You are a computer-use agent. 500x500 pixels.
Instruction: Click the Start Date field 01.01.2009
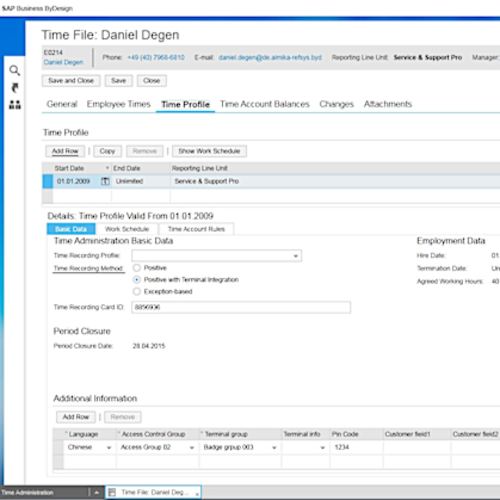(x=77, y=181)
